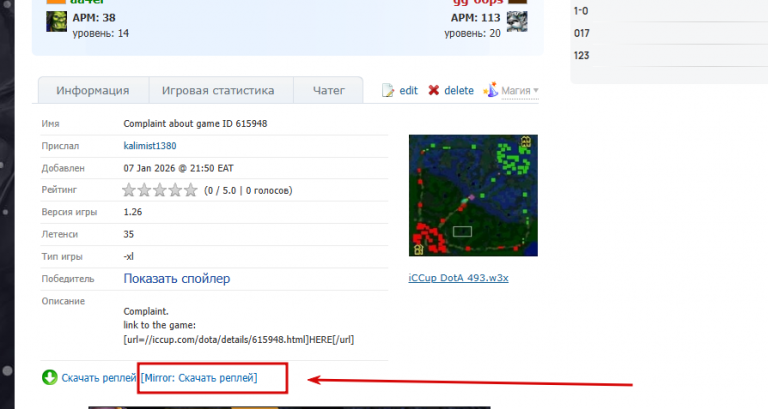The height and width of the screenshot is (409, 768).
Task: Open the Чатег tab
Action: (329, 91)
